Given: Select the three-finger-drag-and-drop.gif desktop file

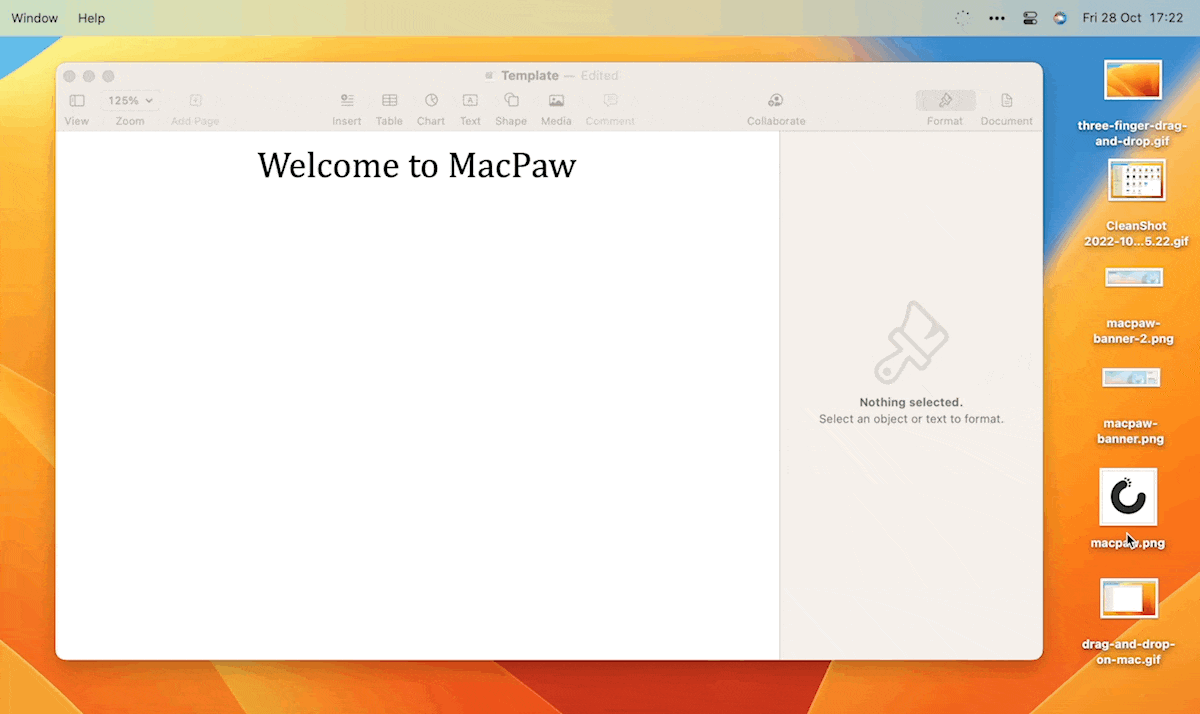Looking at the screenshot, I should [1133, 80].
